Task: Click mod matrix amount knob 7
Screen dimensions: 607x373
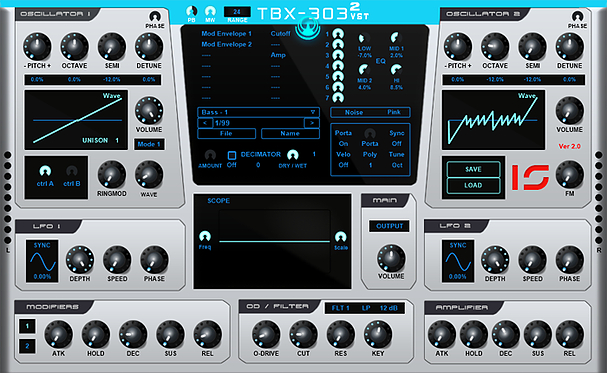Action: (x=338, y=98)
